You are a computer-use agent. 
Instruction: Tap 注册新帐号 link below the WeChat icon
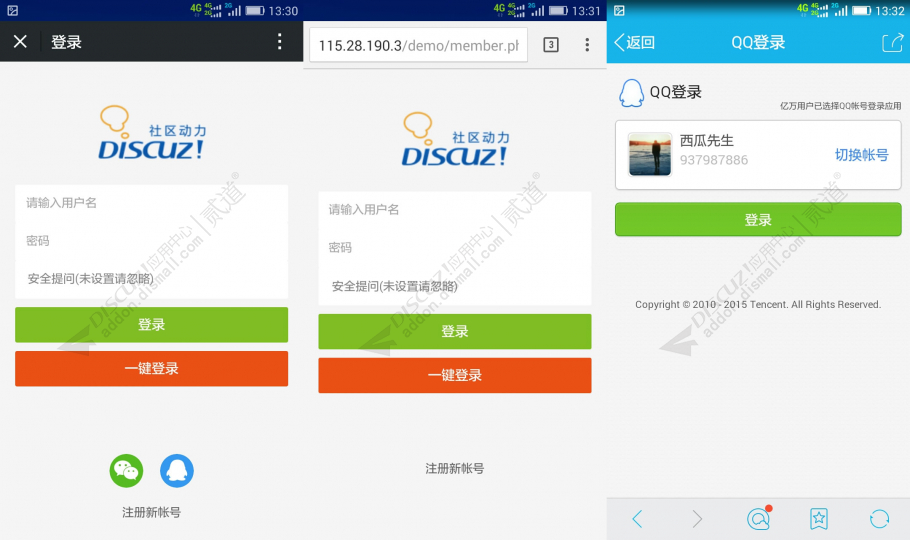tap(151, 512)
